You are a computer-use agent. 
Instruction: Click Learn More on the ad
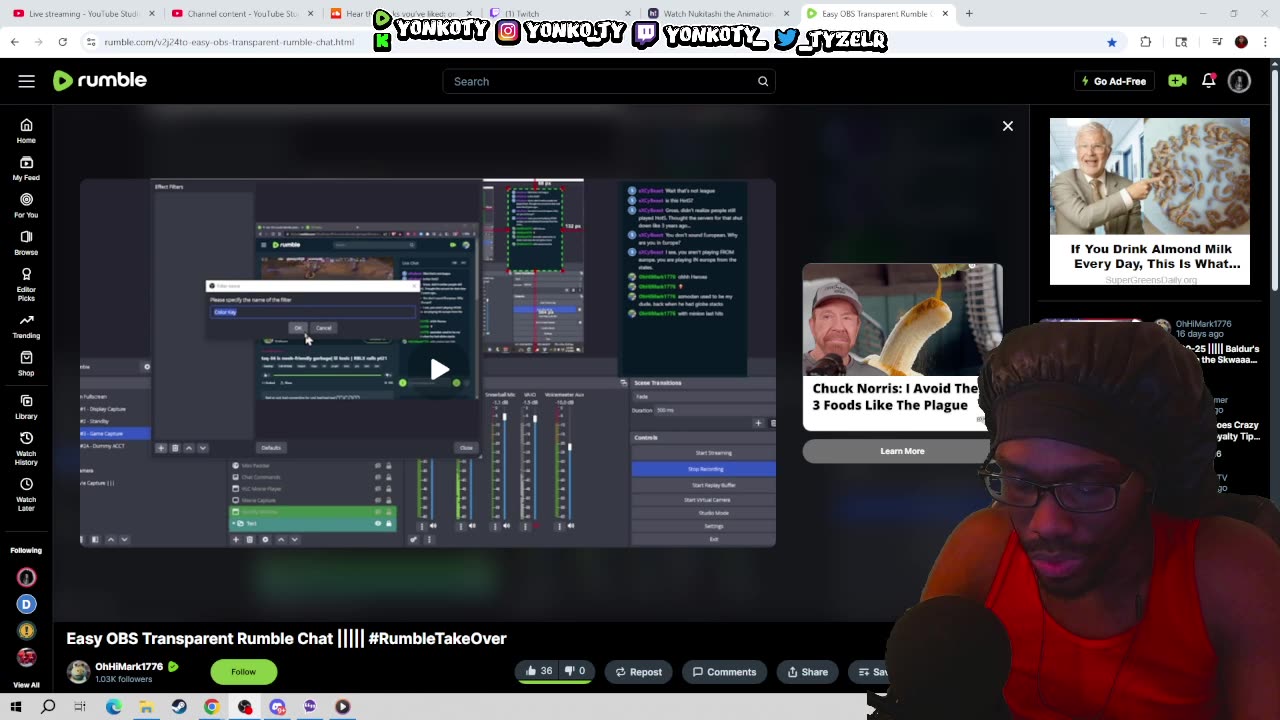coord(902,451)
